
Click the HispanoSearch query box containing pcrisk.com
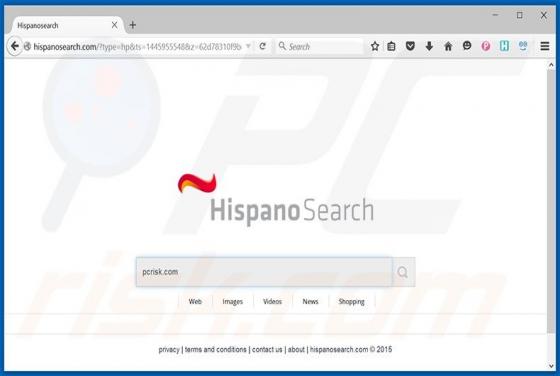tap(264, 272)
